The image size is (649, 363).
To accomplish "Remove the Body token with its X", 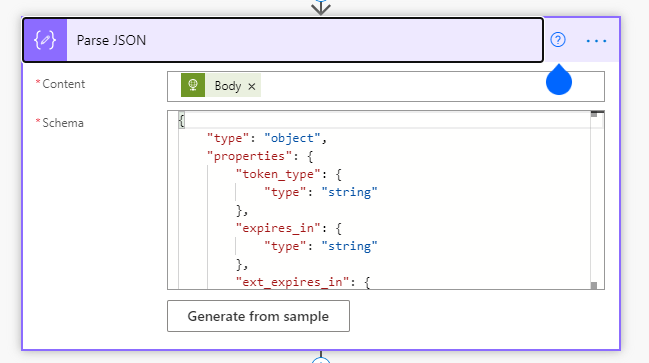I will pos(252,86).
